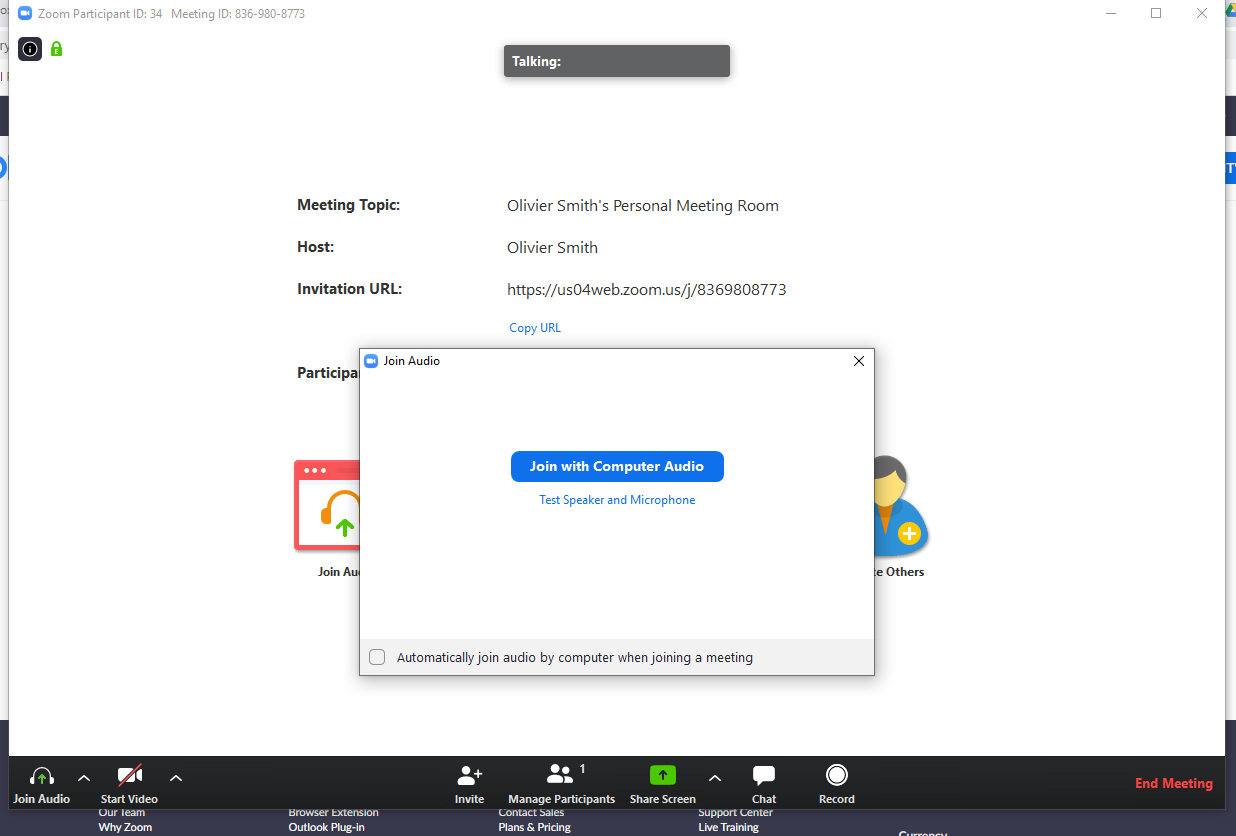Viewport: 1236px width, 836px height.
Task: Click the large Join Audio tile behind the dialog
Action: pyautogui.click(x=327, y=505)
